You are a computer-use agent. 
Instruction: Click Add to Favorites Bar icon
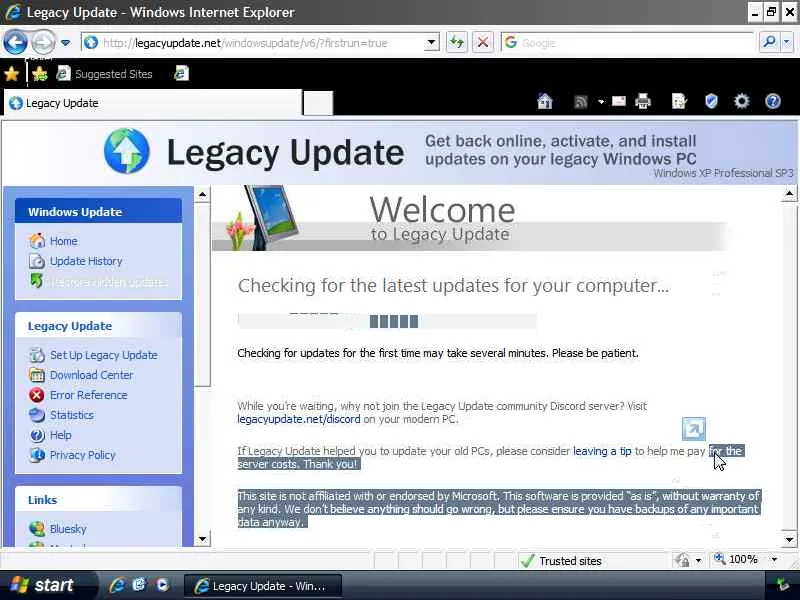tap(39, 74)
